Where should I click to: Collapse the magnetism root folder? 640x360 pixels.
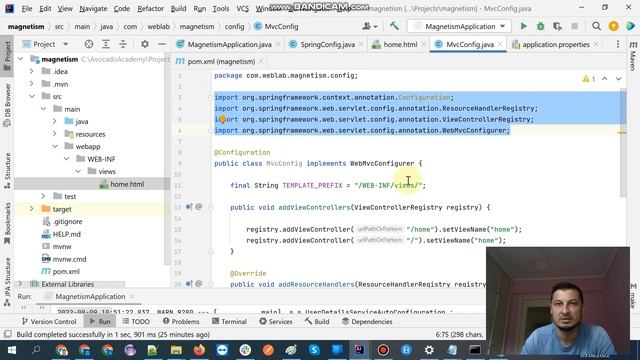click(20, 59)
